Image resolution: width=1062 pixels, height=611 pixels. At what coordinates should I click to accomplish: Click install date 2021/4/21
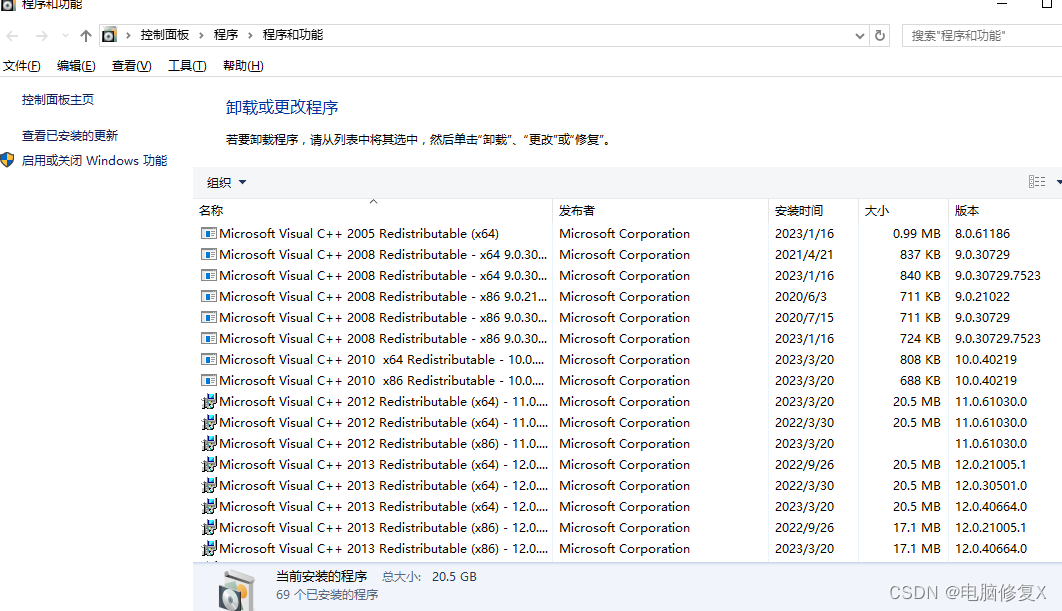tap(804, 255)
